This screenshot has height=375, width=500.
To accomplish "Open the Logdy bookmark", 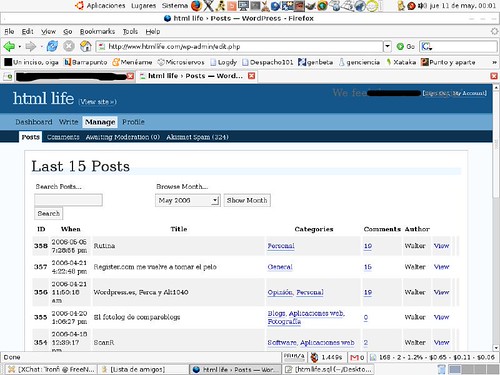I will pyautogui.click(x=224, y=62).
